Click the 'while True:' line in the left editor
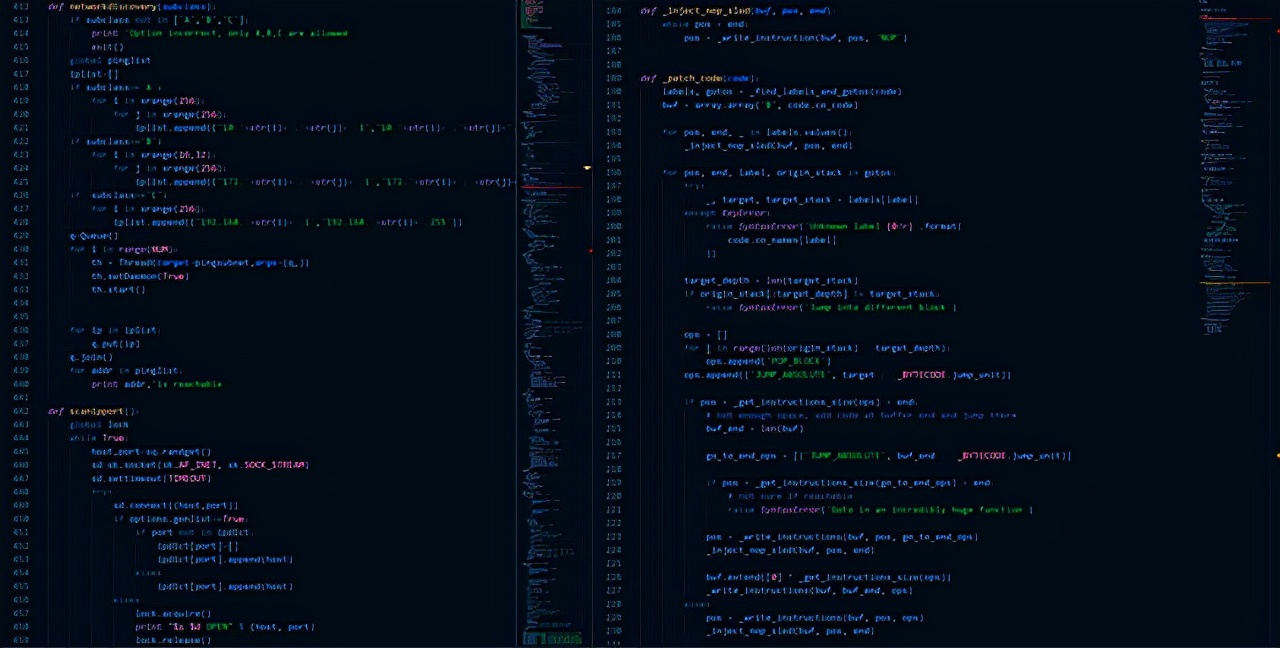The width and height of the screenshot is (1280, 648). click(97, 438)
